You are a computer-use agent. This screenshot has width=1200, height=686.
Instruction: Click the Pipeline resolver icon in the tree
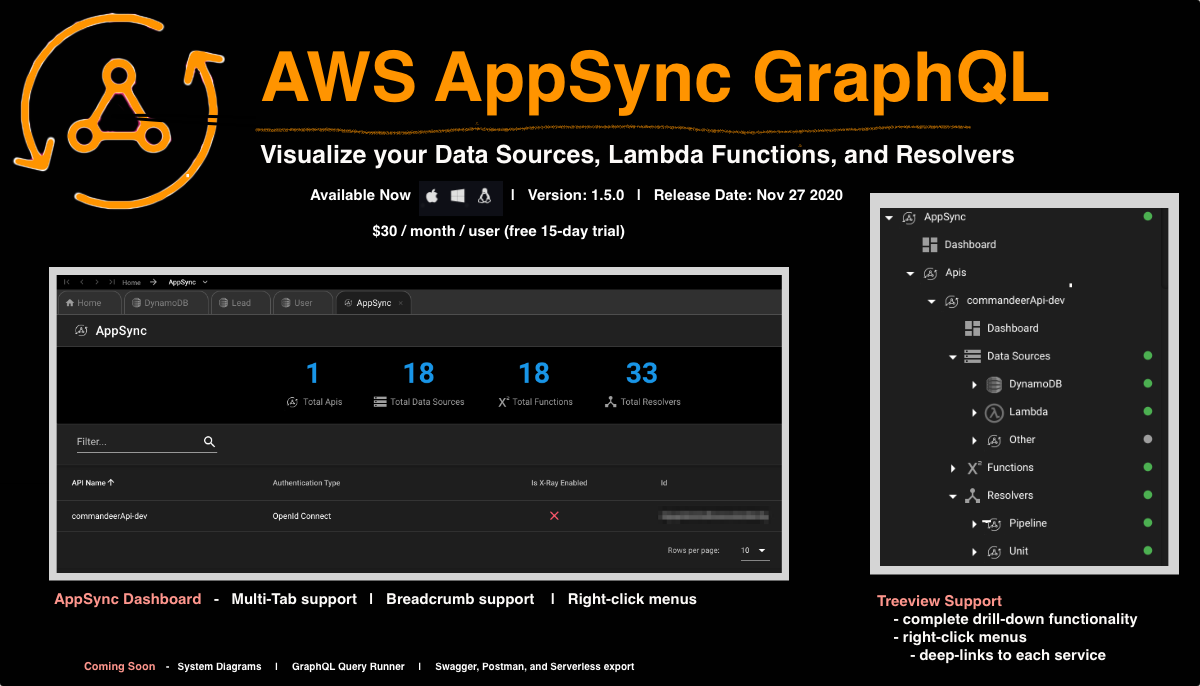(x=993, y=523)
